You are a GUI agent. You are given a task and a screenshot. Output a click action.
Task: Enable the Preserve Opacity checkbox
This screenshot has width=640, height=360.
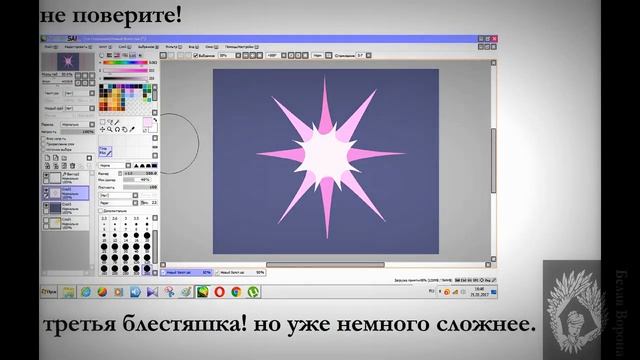click(x=44, y=139)
